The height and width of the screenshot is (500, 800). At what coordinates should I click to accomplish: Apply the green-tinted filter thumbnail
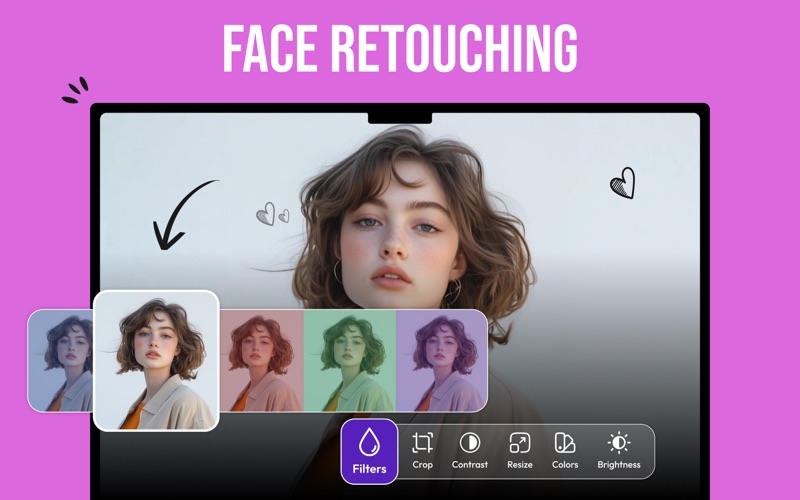tap(350, 360)
